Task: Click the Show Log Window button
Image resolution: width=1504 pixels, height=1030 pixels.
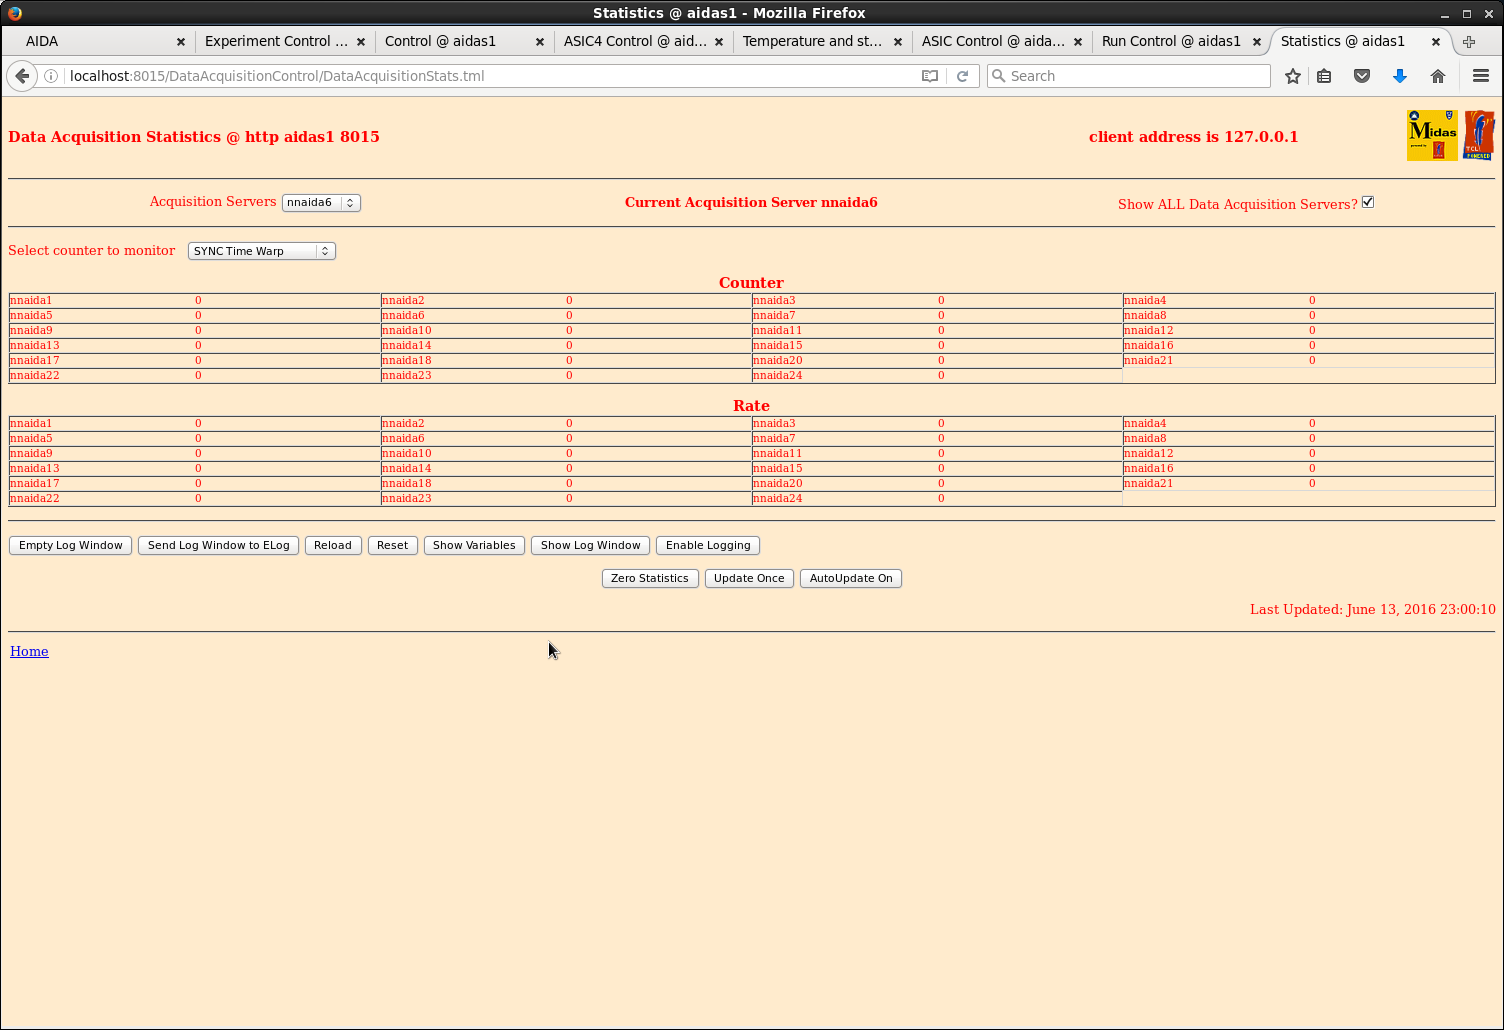Action: [591, 545]
